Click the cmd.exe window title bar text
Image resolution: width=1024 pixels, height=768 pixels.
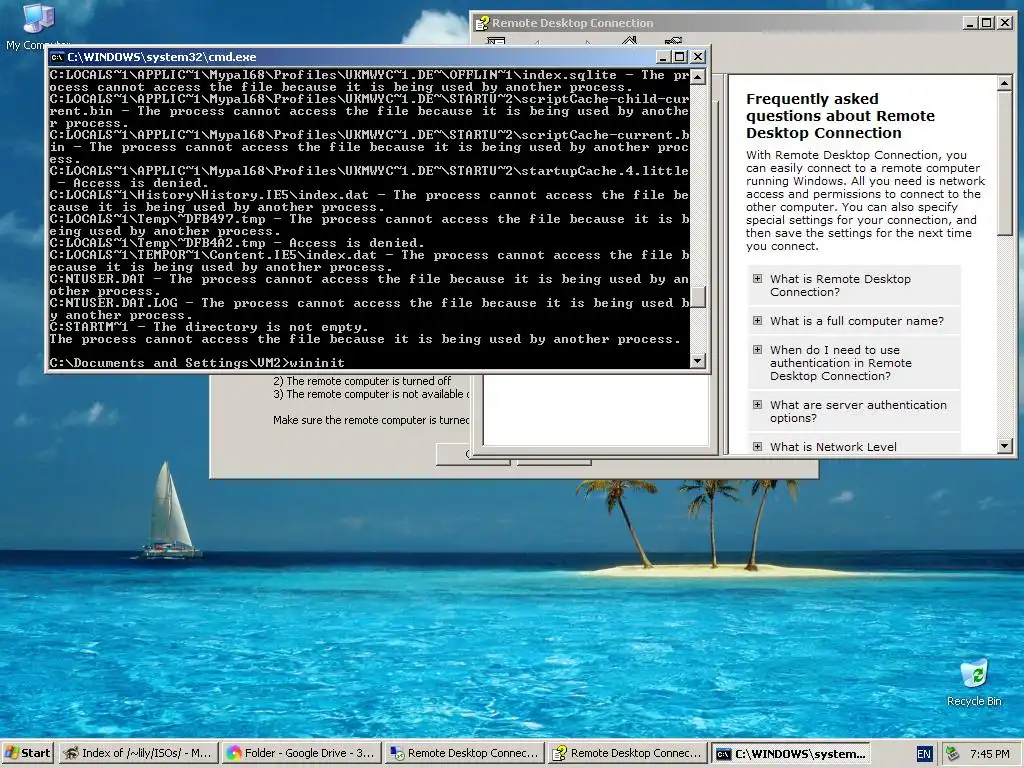pos(161,57)
